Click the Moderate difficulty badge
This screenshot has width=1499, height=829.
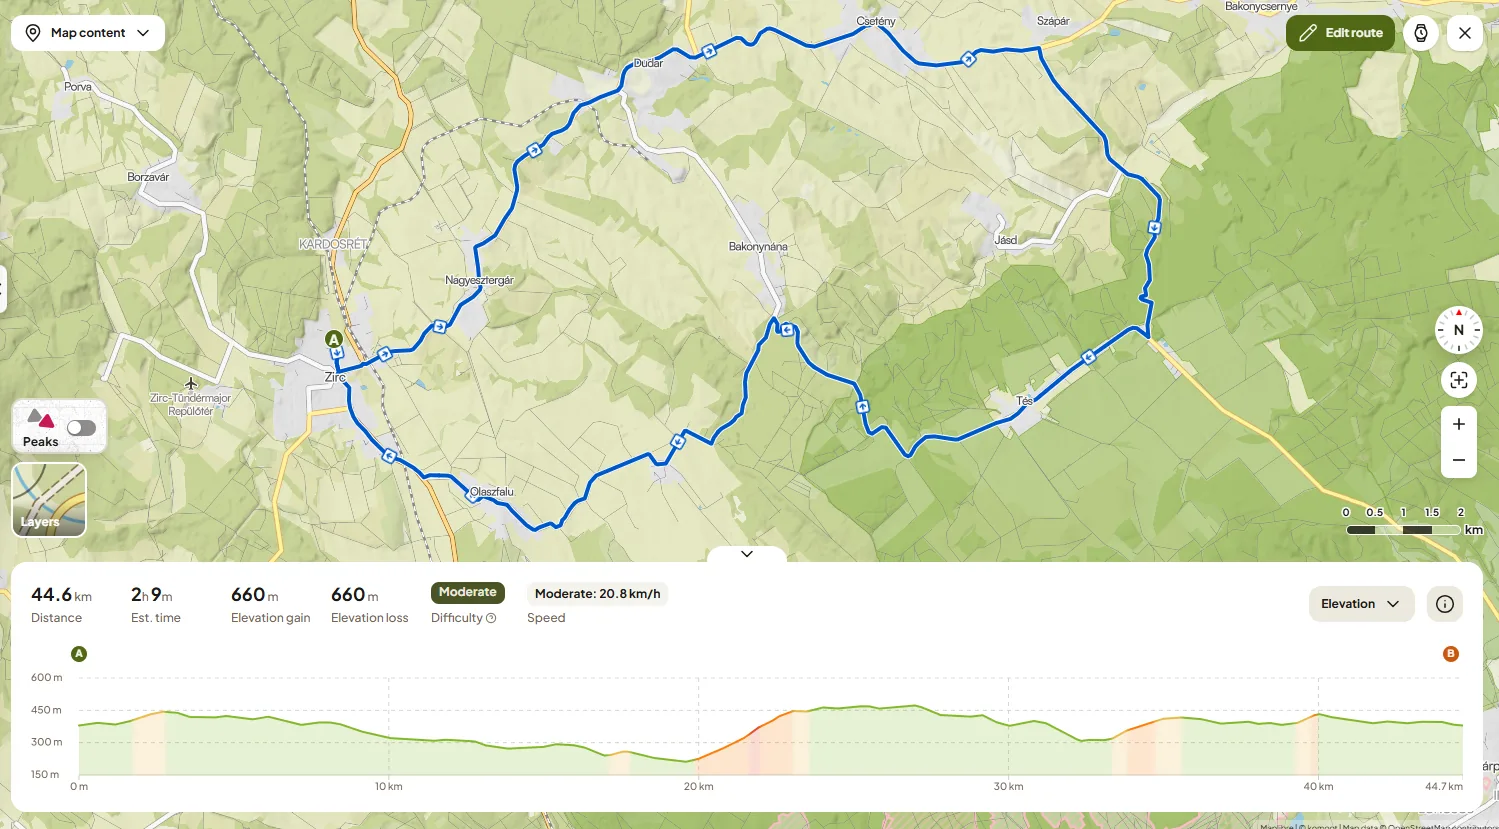coord(468,593)
